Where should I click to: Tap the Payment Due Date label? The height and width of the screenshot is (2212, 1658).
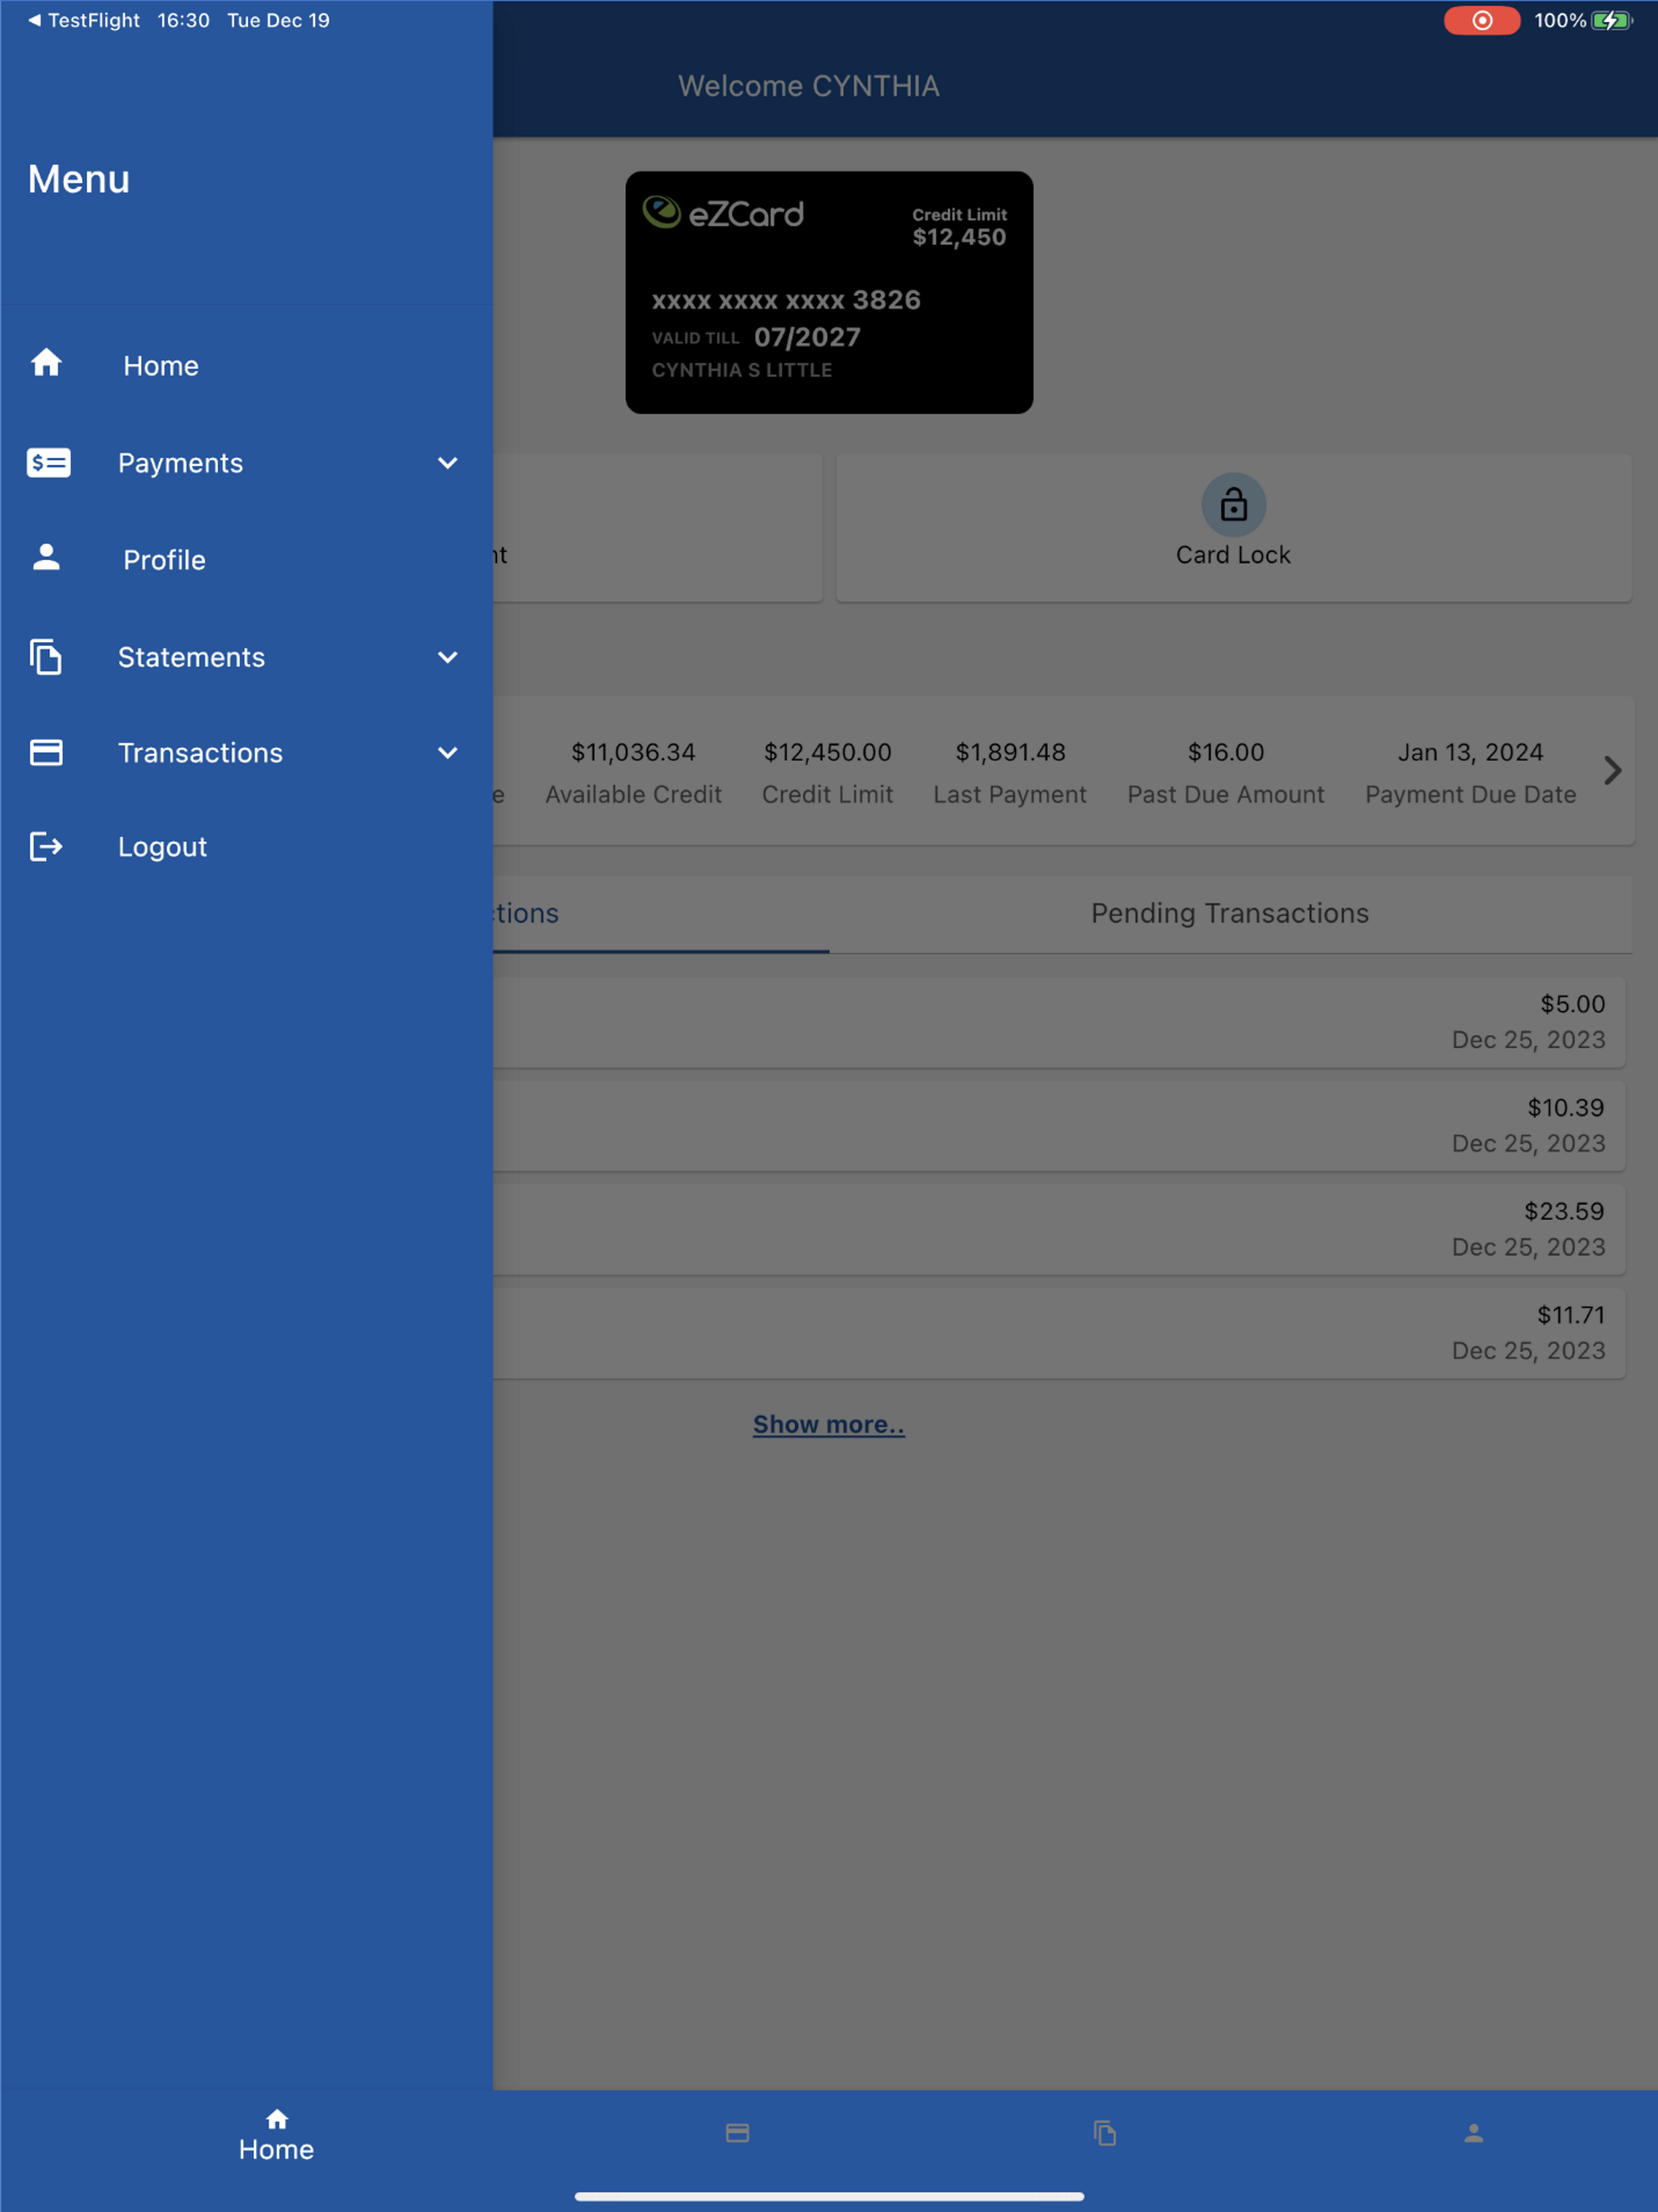pyautogui.click(x=1470, y=795)
